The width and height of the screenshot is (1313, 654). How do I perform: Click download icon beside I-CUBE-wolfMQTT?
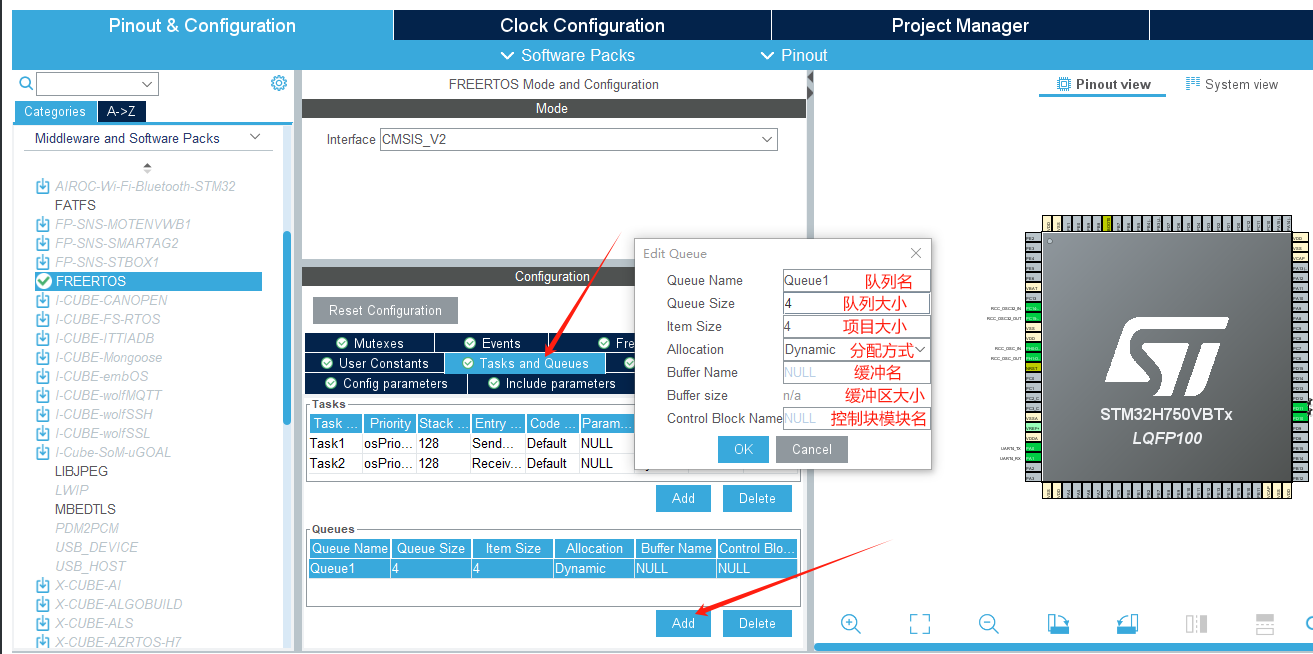pyautogui.click(x=43, y=395)
